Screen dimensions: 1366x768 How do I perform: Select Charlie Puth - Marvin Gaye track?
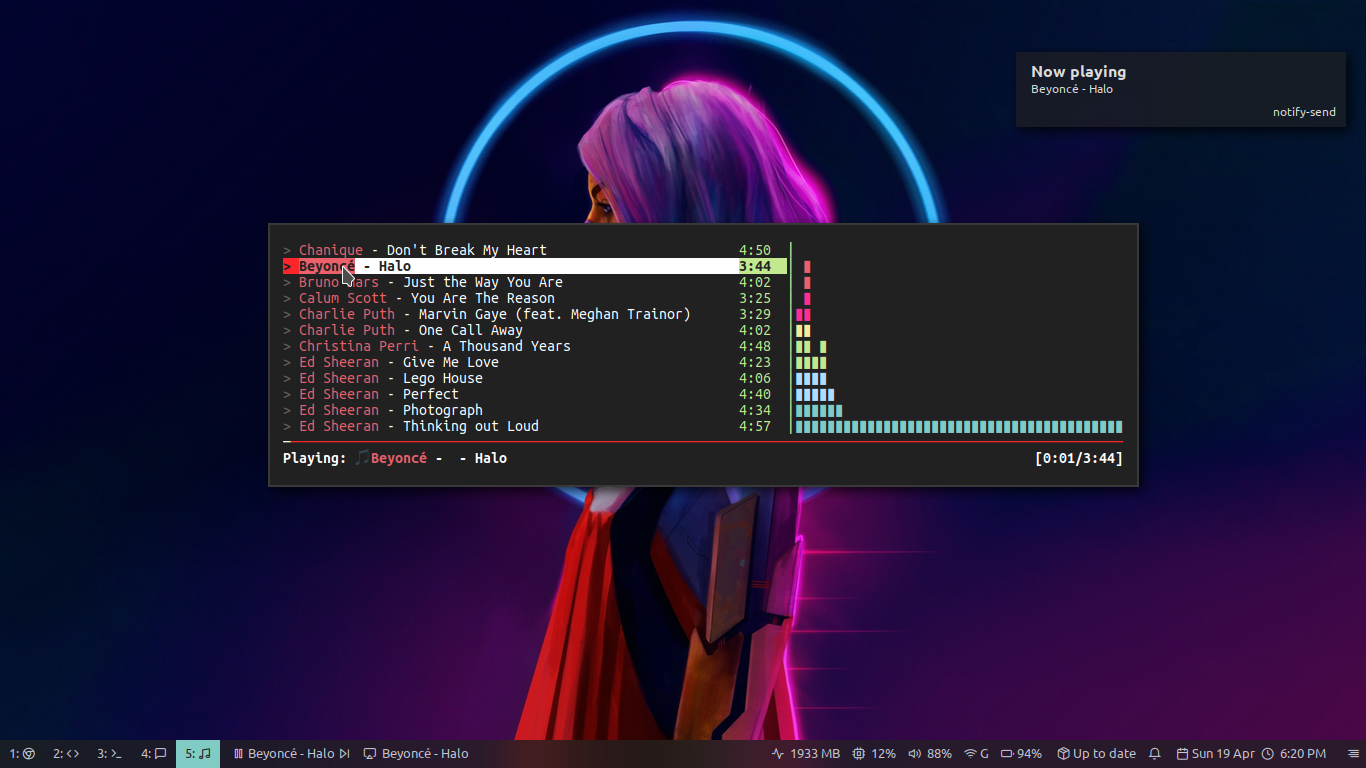[535, 314]
